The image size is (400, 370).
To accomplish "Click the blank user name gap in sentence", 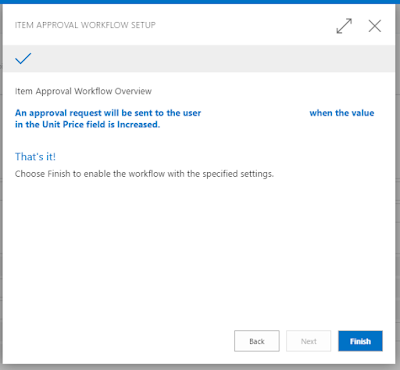I will tap(255, 113).
